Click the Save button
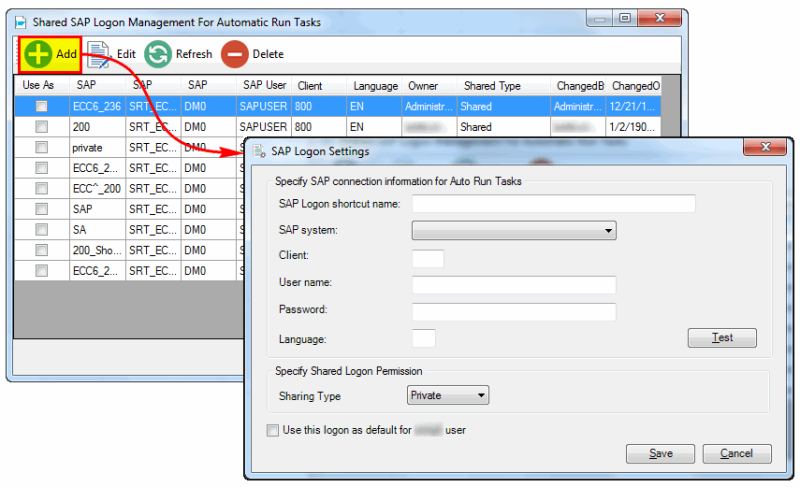The image size is (800, 487). pyautogui.click(x=660, y=453)
